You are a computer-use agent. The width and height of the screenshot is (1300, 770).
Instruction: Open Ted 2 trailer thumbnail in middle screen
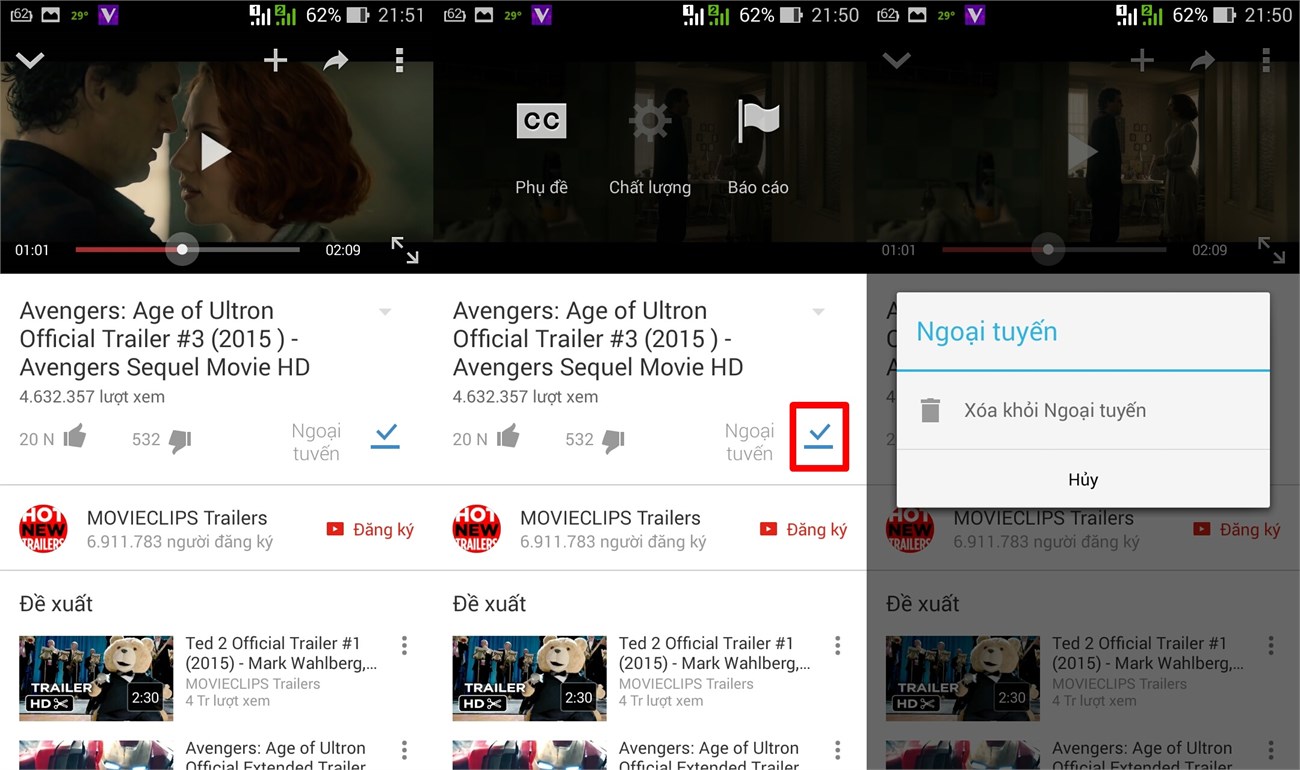(529, 678)
